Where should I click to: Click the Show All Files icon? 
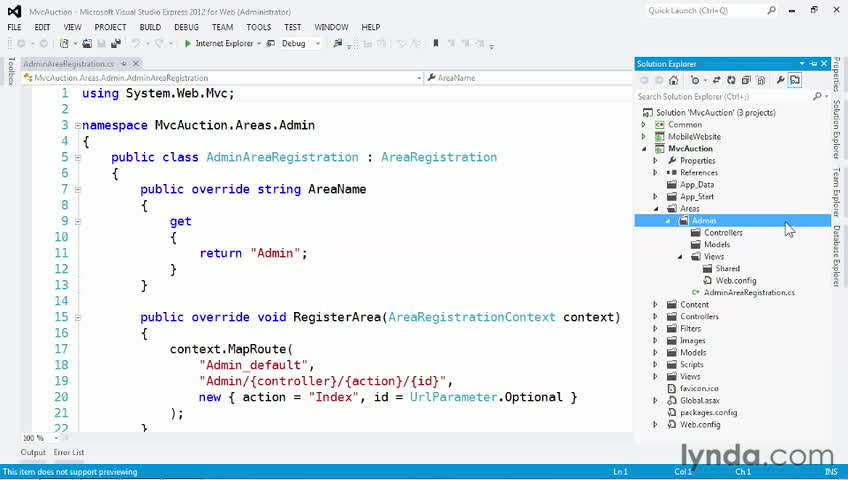pos(761,80)
